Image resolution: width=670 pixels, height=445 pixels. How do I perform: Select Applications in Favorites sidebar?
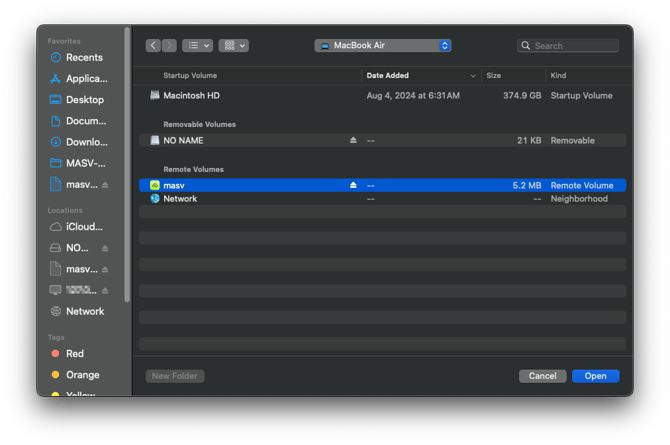point(79,79)
